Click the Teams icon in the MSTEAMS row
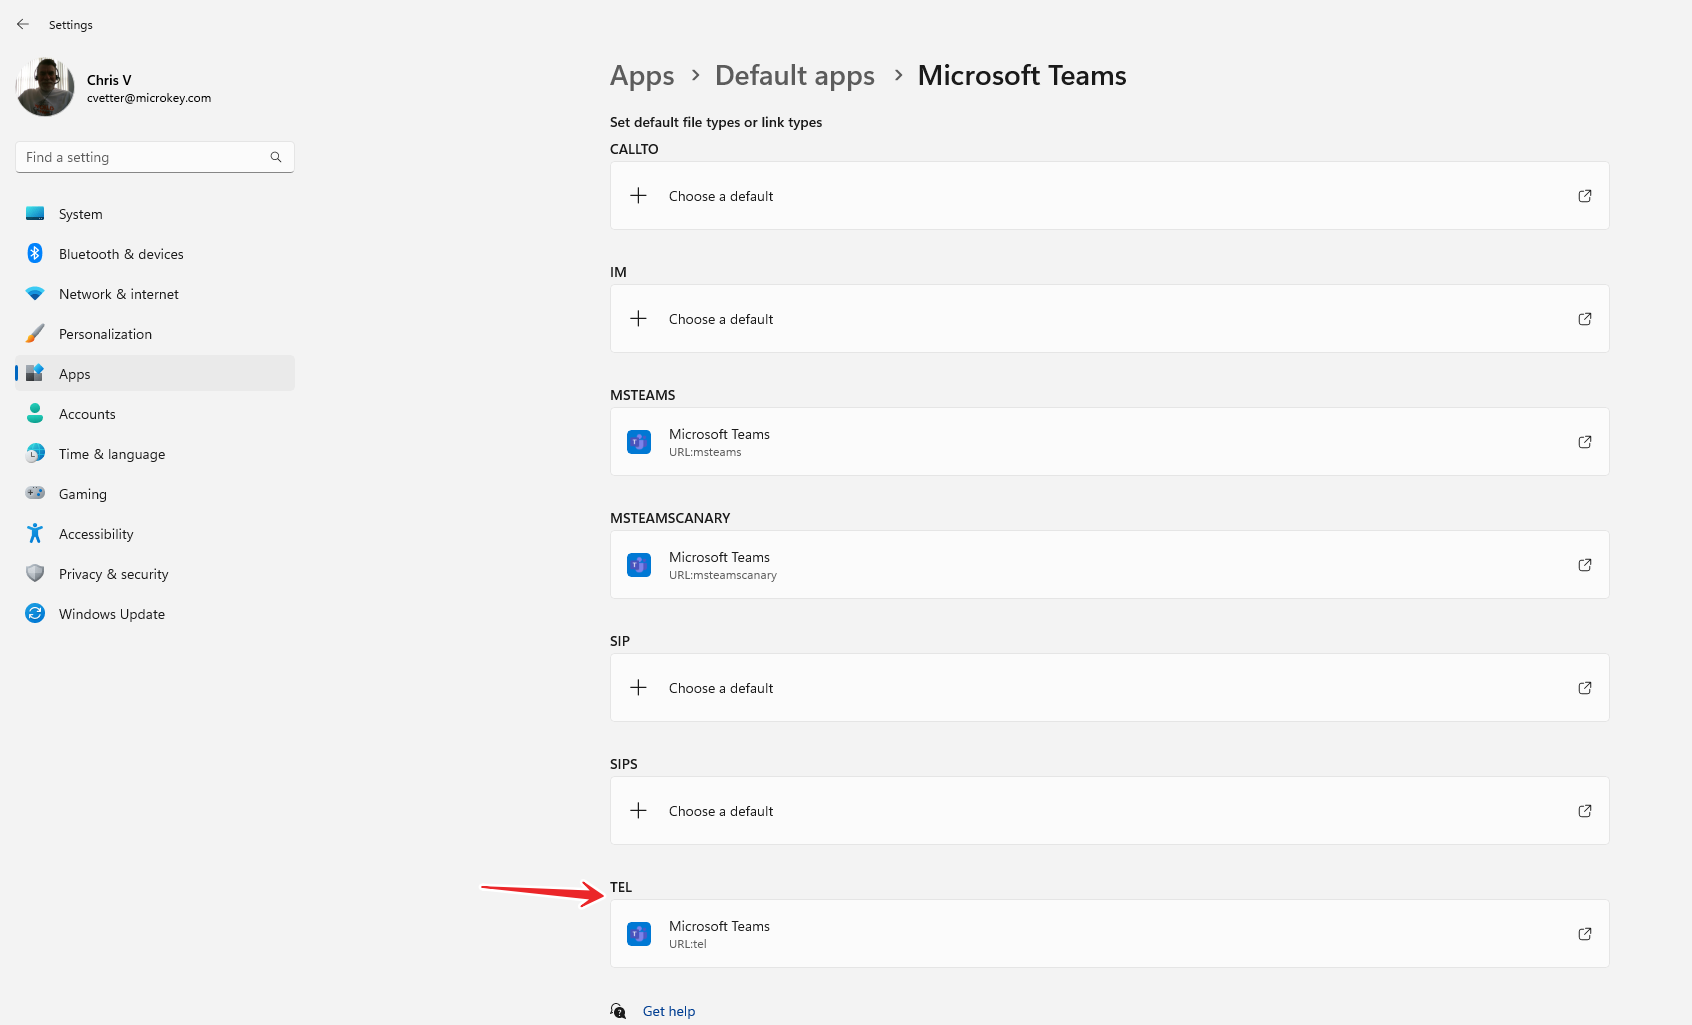Viewport: 1692px width, 1025px height. pyautogui.click(x=639, y=442)
